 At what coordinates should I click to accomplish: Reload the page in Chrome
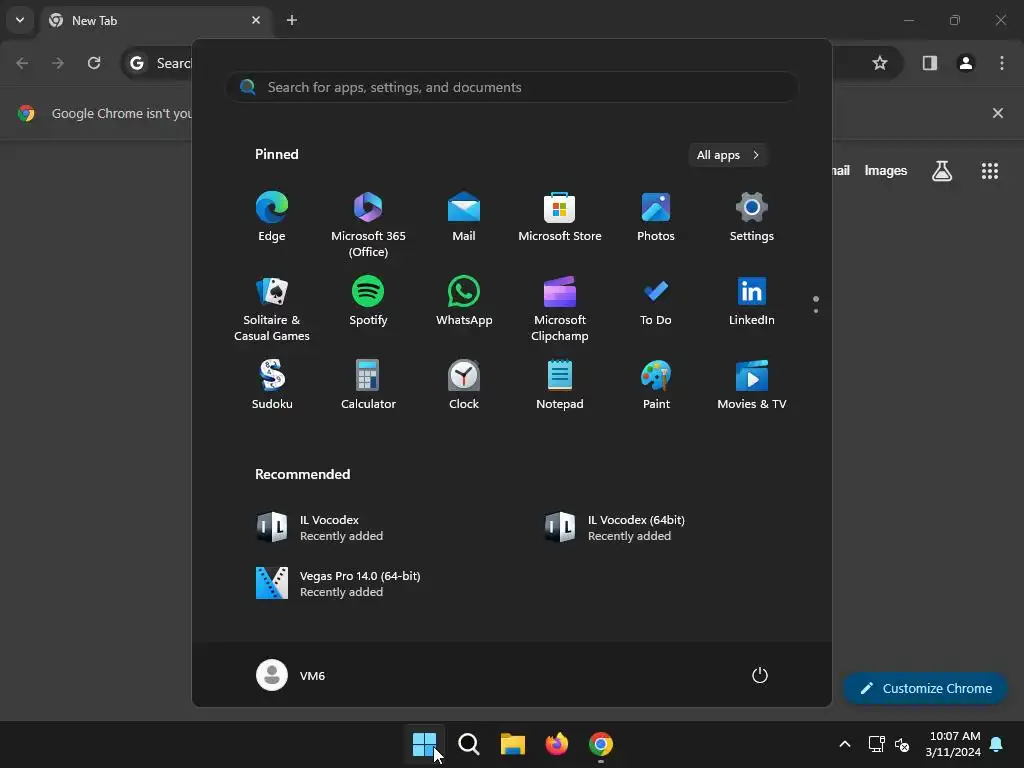click(x=94, y=63)
